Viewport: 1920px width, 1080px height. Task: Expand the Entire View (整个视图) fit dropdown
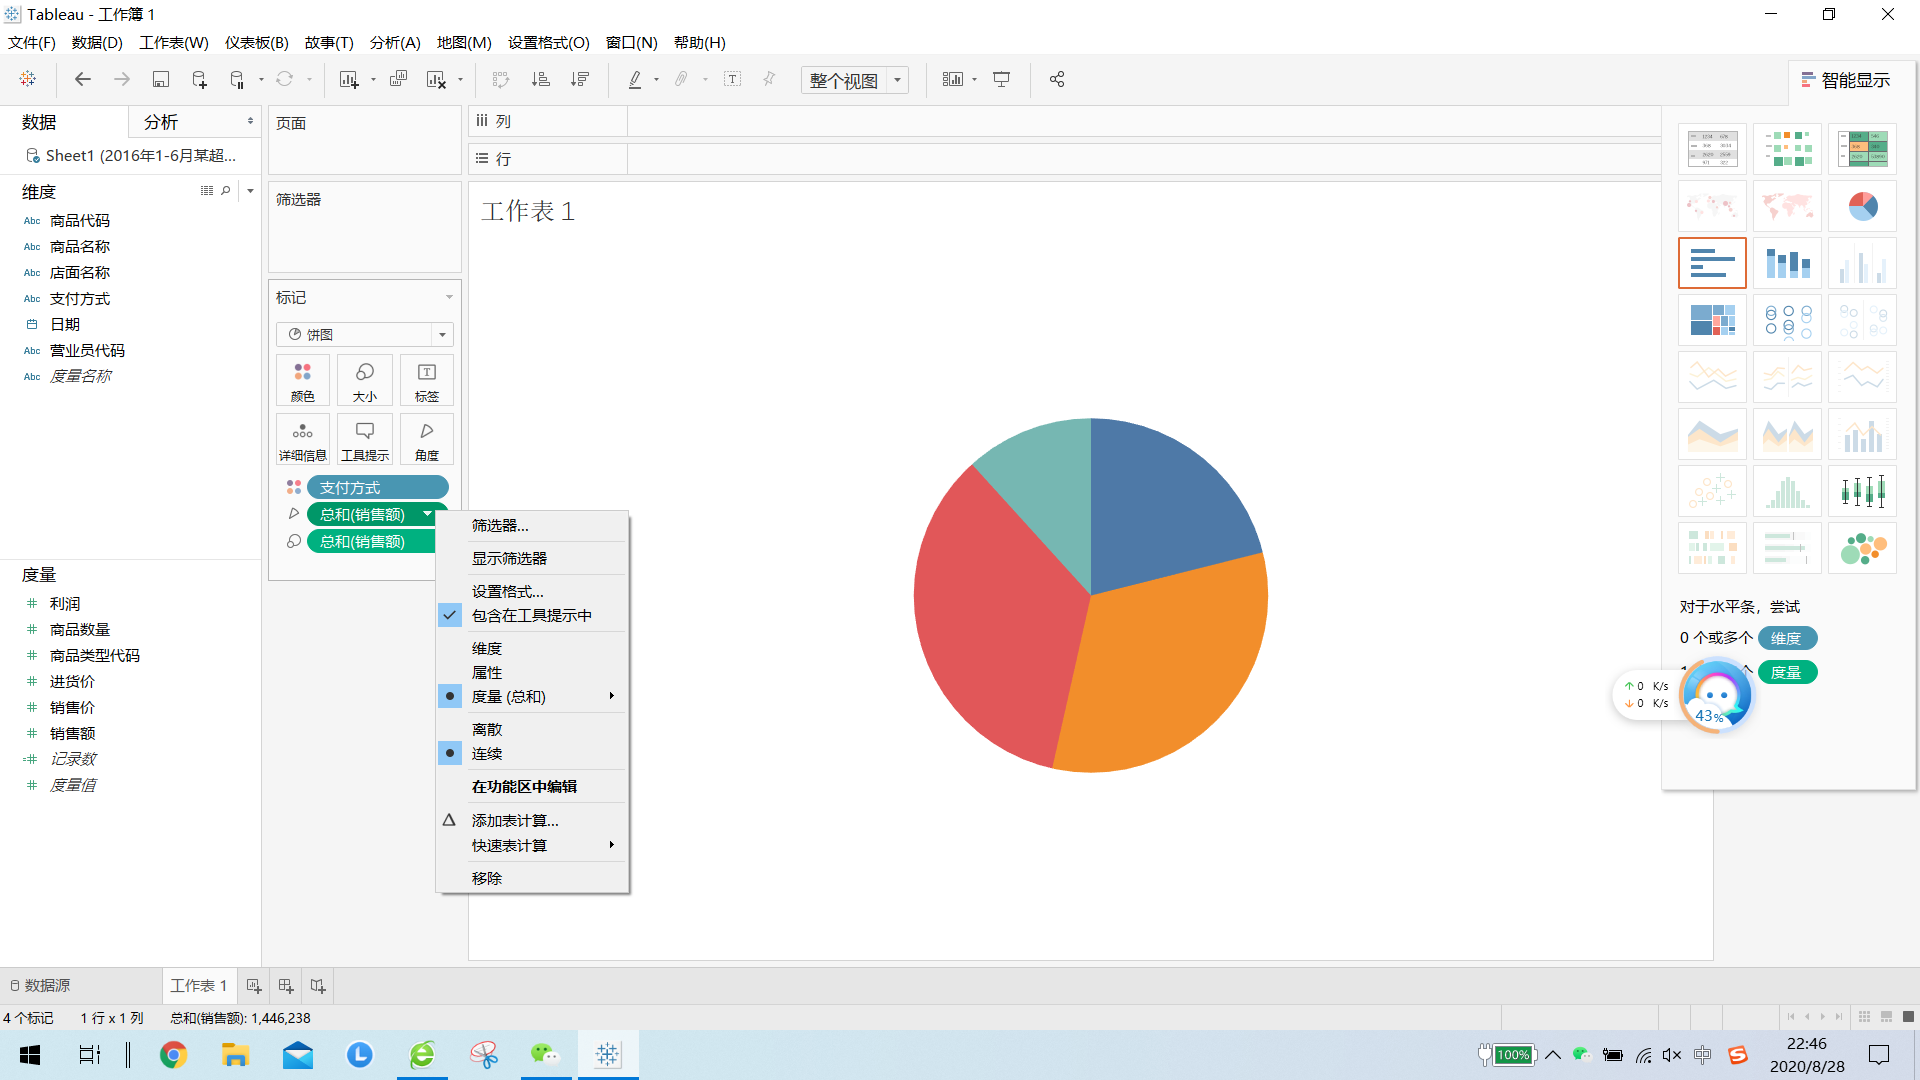pos(898,80)
